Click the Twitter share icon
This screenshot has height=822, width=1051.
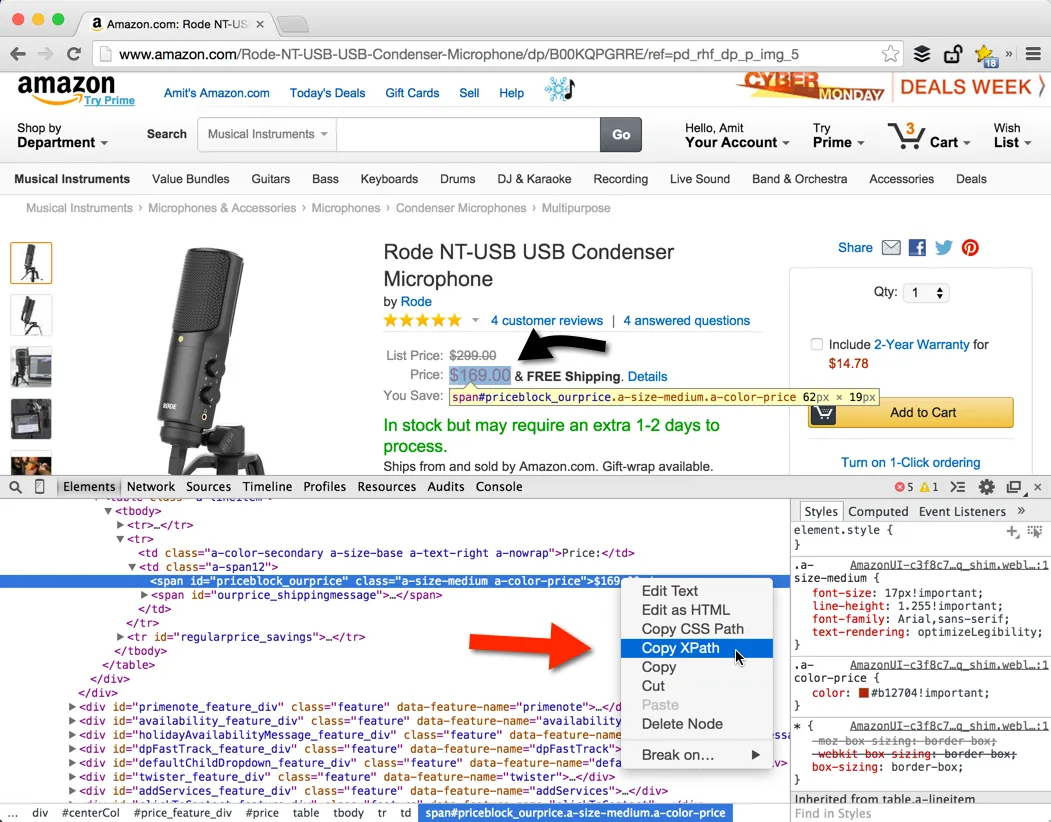(943, 248)
